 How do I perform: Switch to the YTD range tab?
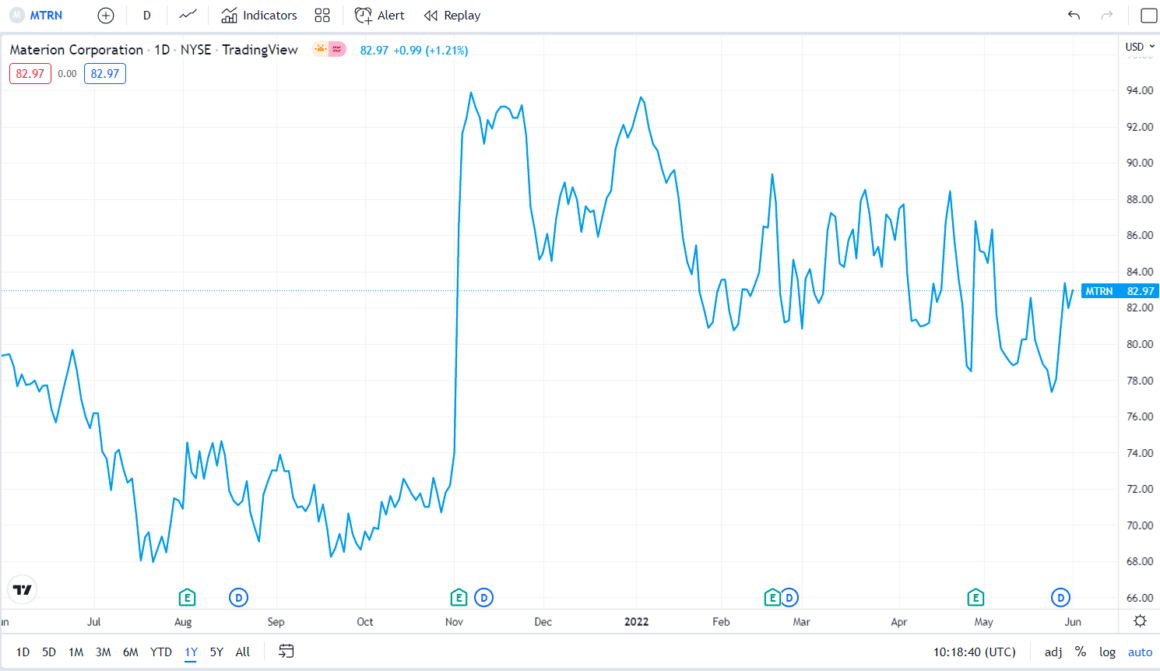coord(160,651)
